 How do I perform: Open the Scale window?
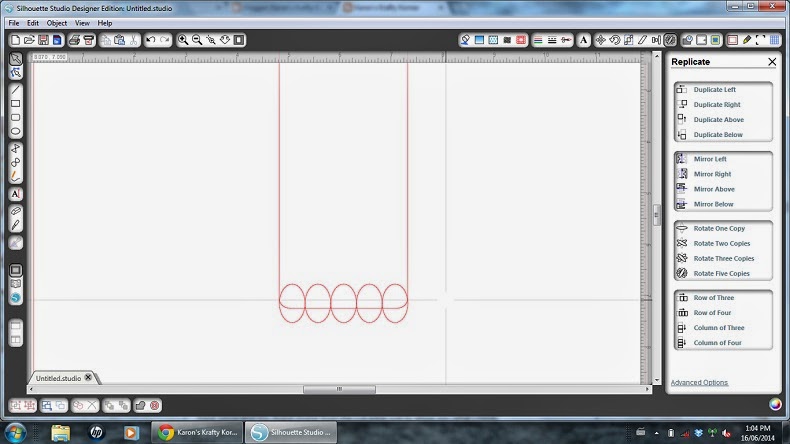tap(629, 40)
